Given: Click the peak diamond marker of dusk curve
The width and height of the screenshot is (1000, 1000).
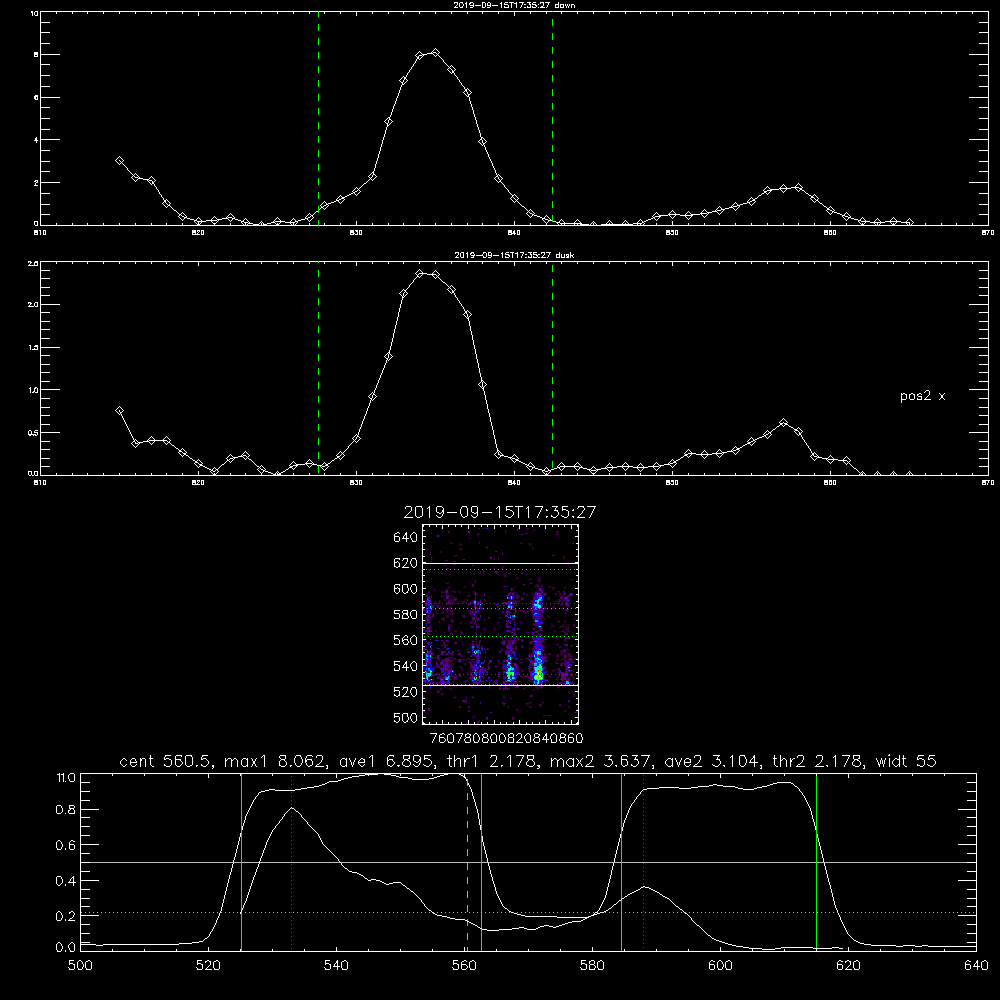Looking at the screenshot, I should pos(420,274).
